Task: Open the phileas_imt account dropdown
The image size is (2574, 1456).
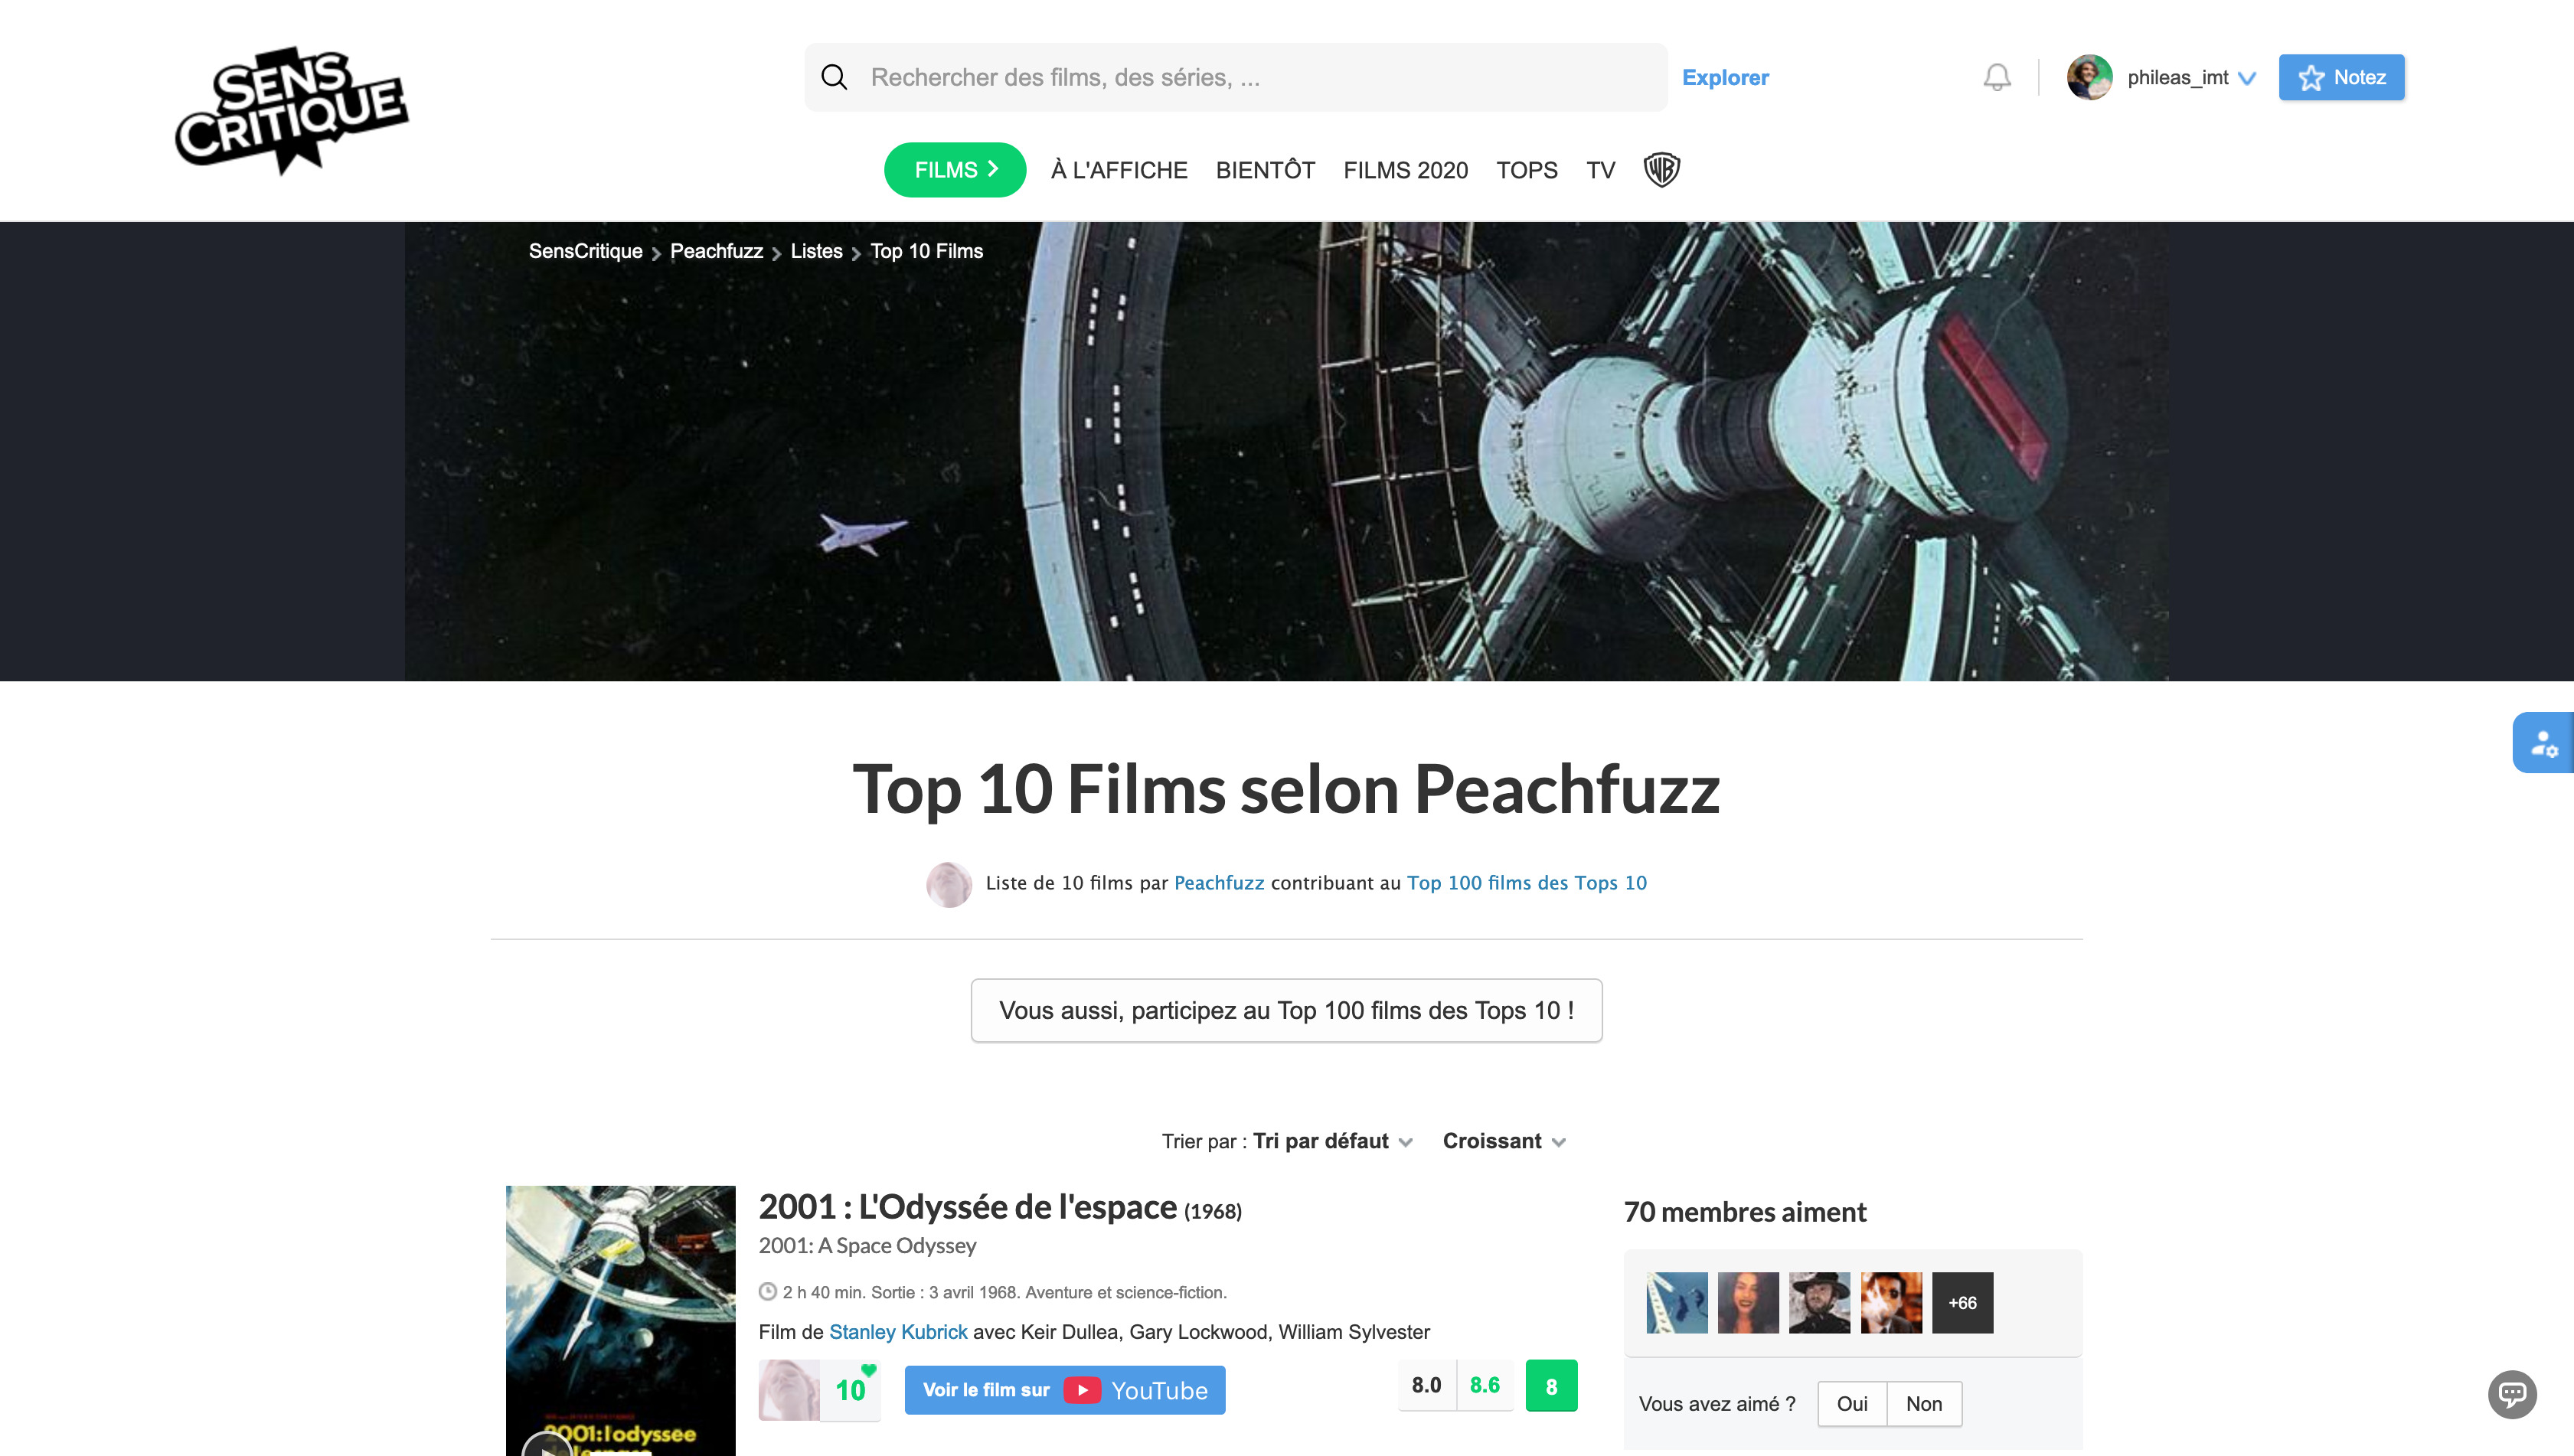Action: pyautogui.click(x=2247, y=78)
